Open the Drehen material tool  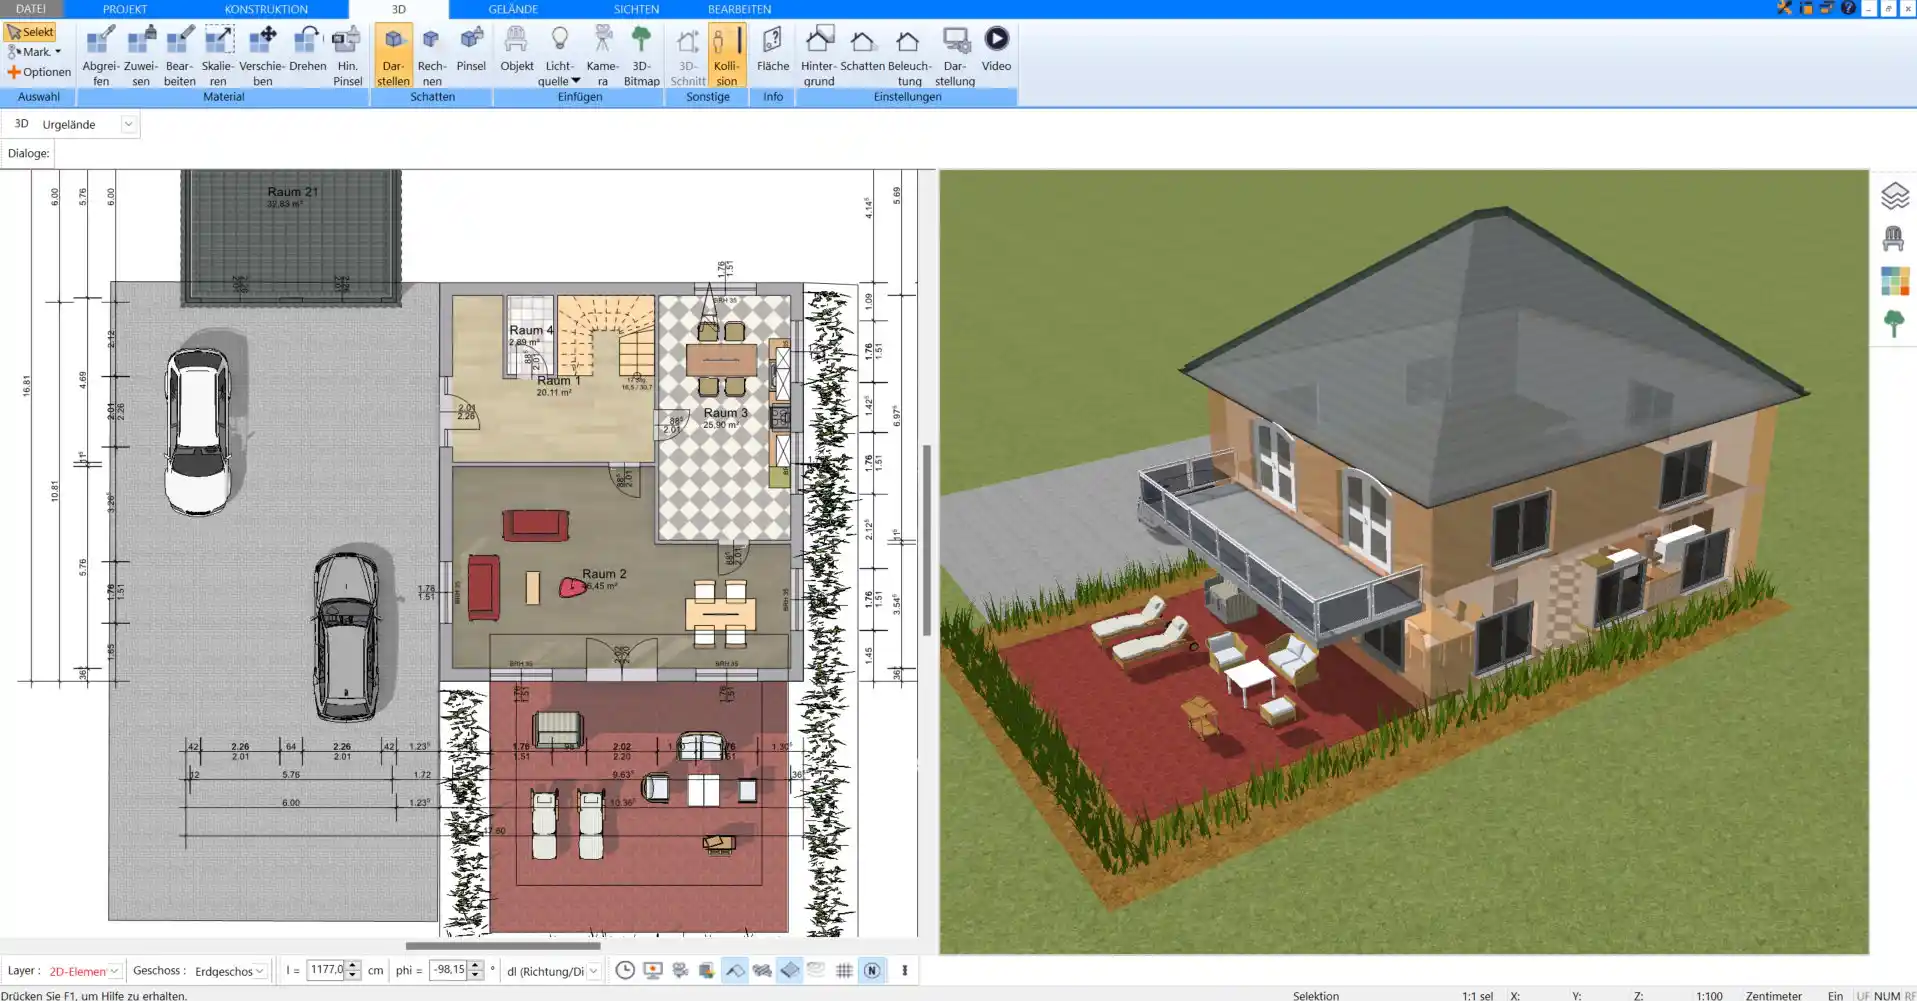click(x=307, y=52)
